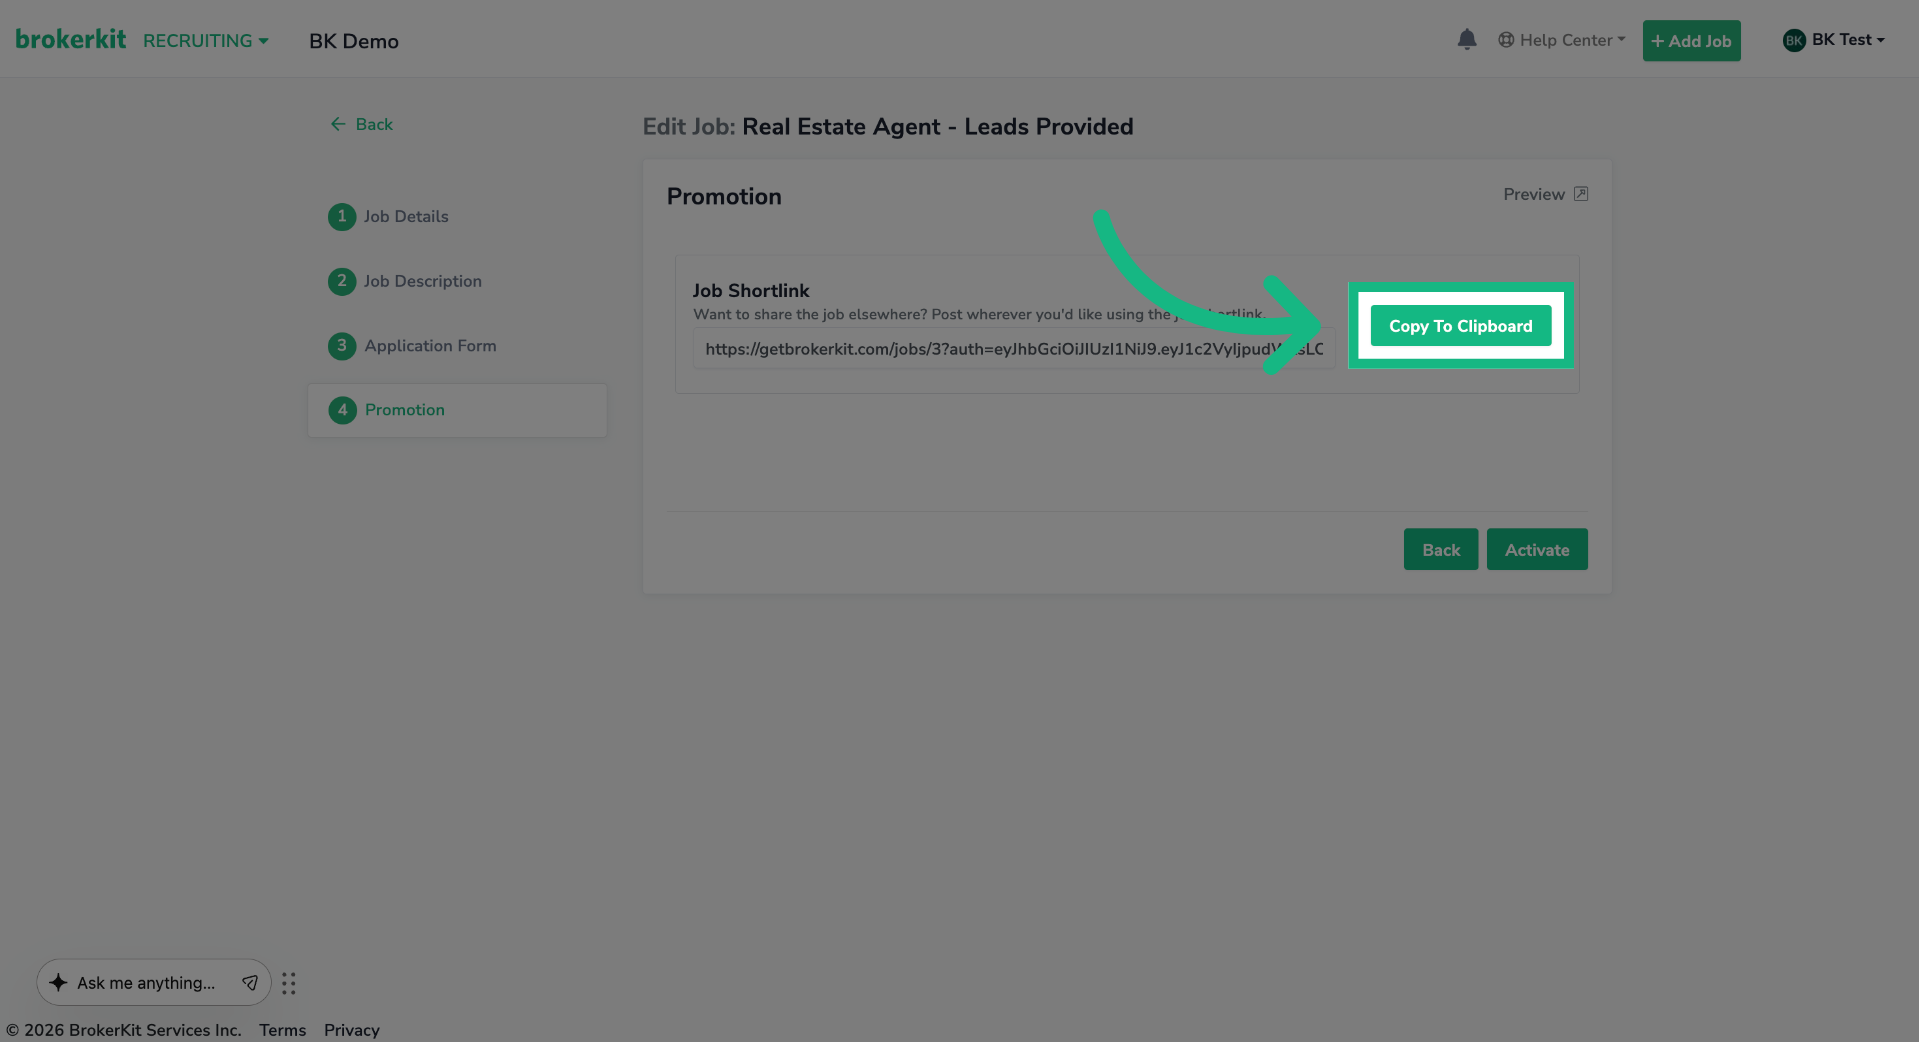Open the Privacy link in footer

pyautogui.click(x=351, y=1029)
